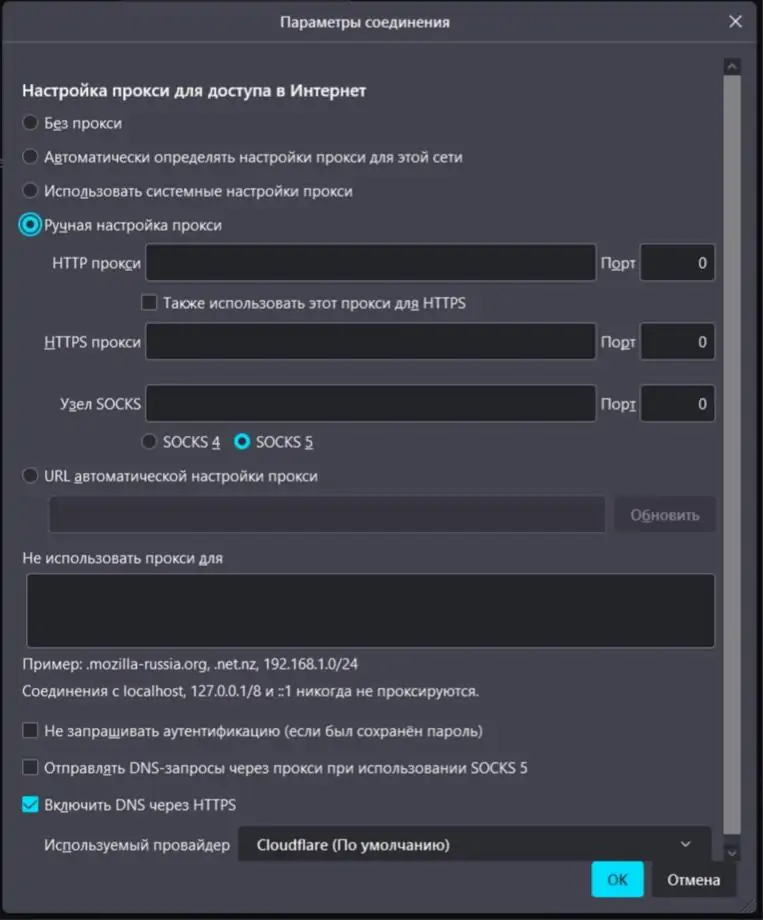
Task: Click the OK button
Action: pyautogui.click(x=617, y=880)
